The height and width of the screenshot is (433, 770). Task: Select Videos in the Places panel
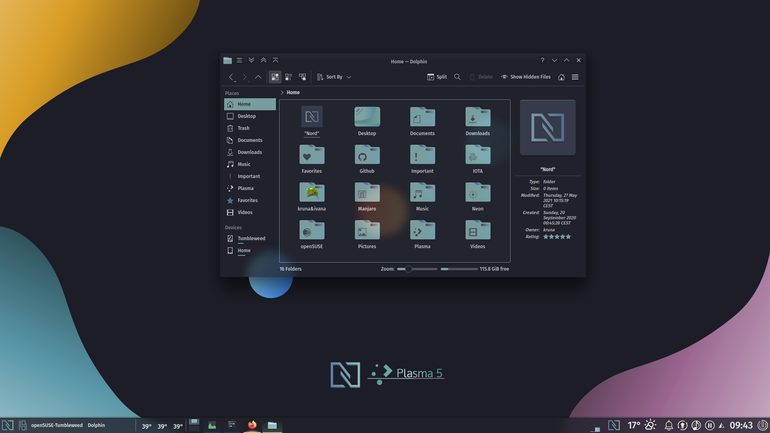pos(250,213)
